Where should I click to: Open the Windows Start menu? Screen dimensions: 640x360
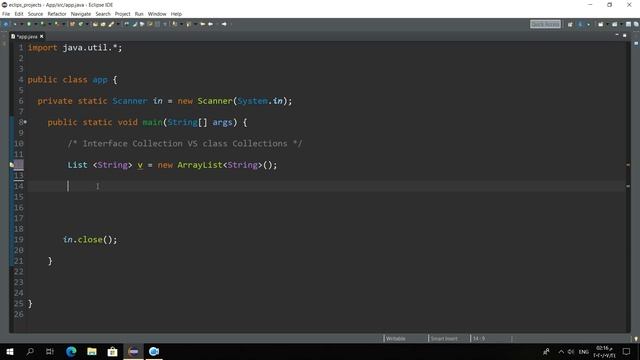[10, 351]
